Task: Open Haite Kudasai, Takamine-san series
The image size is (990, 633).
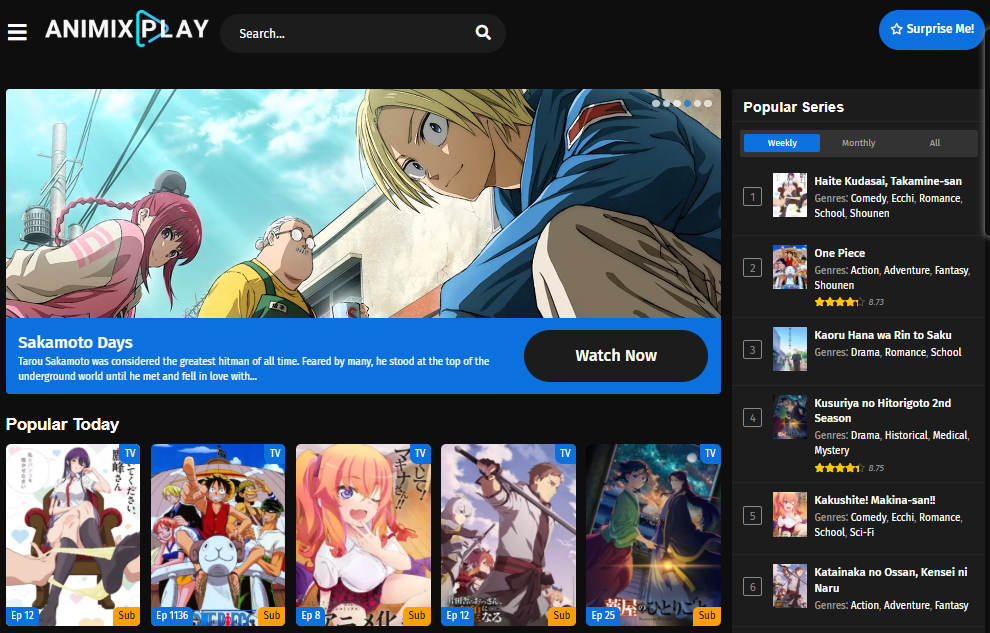Action: 888,181
